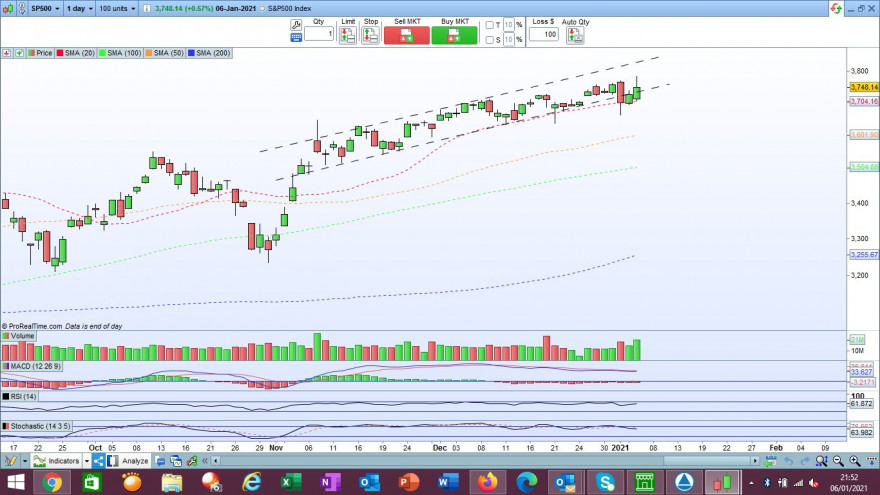The width and height of the screenshot is (880, 495).
Task: Click the Stochastic (14 3 5) panel label
Action: point(36,426)
